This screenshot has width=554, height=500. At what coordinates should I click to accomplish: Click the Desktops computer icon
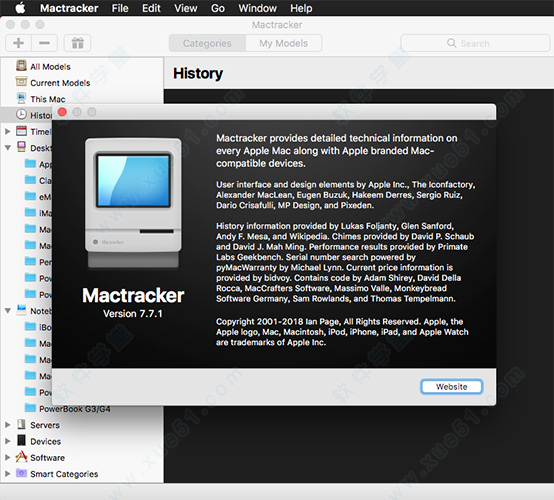21,147
